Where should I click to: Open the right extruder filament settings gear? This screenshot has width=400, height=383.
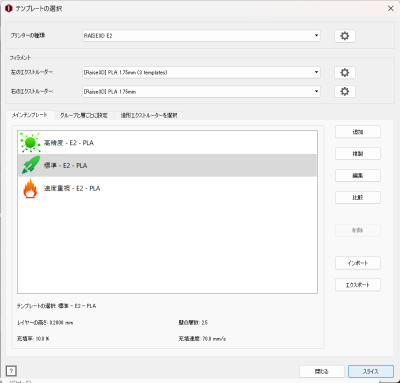click(345, 91)
